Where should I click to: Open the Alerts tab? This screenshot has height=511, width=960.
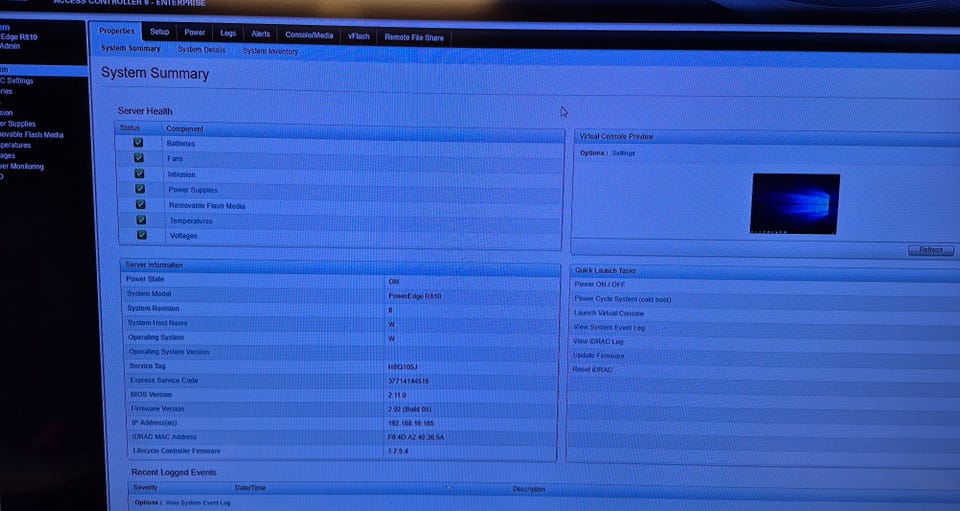click(261, 34)
